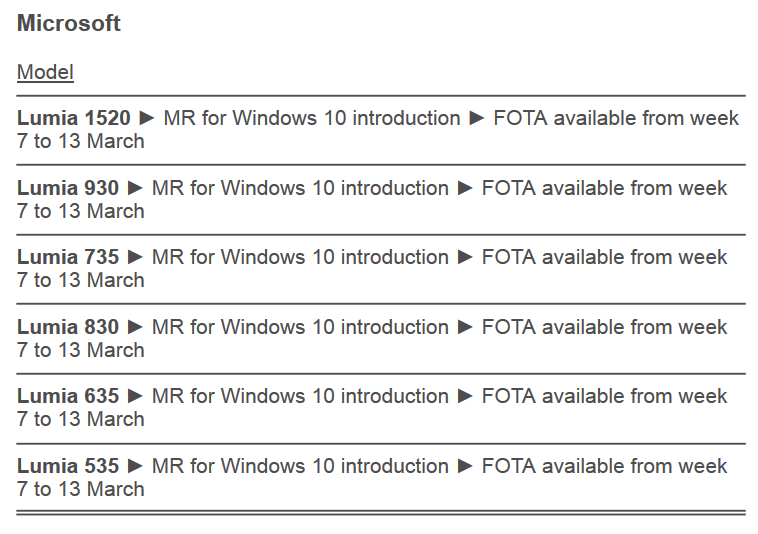Click MR for Windows 10 introduction beside Lumia 1520

[x=312, y=118]
